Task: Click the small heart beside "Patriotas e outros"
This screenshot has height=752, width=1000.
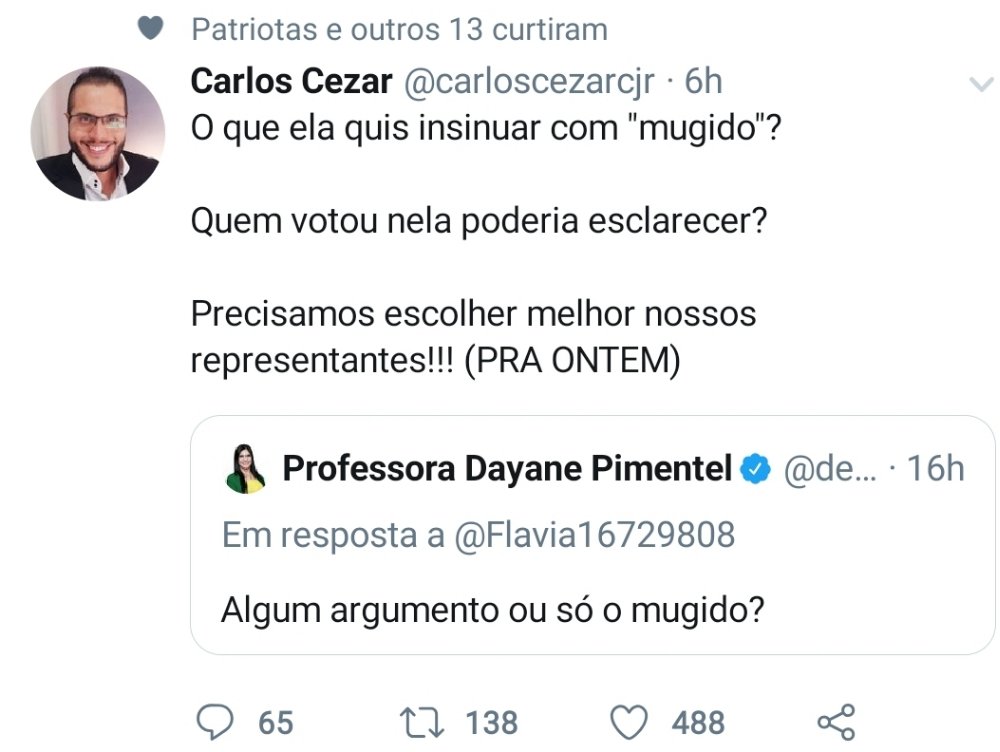Action: coord(150,29)
